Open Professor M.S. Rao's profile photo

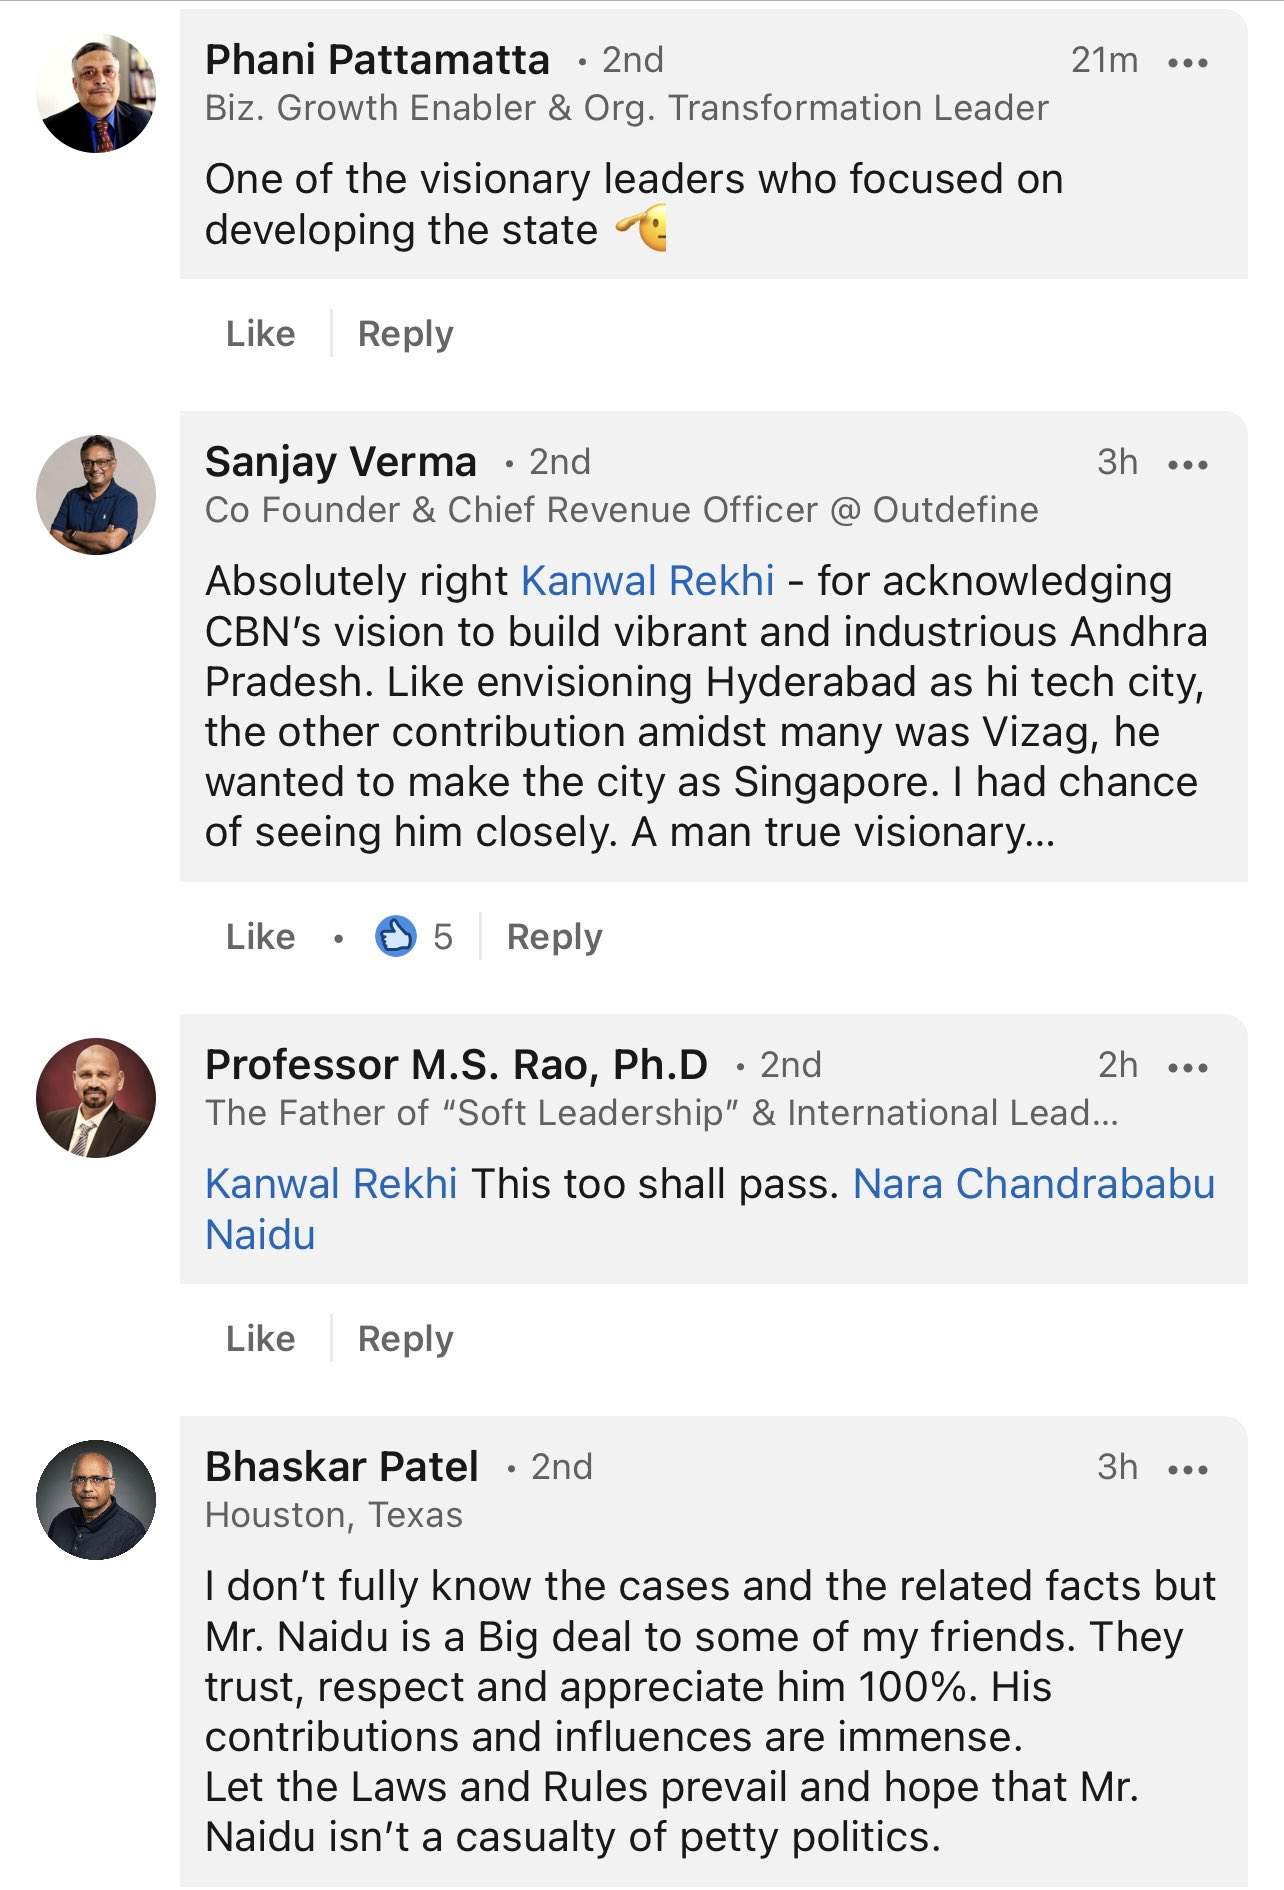(96, 1098)
